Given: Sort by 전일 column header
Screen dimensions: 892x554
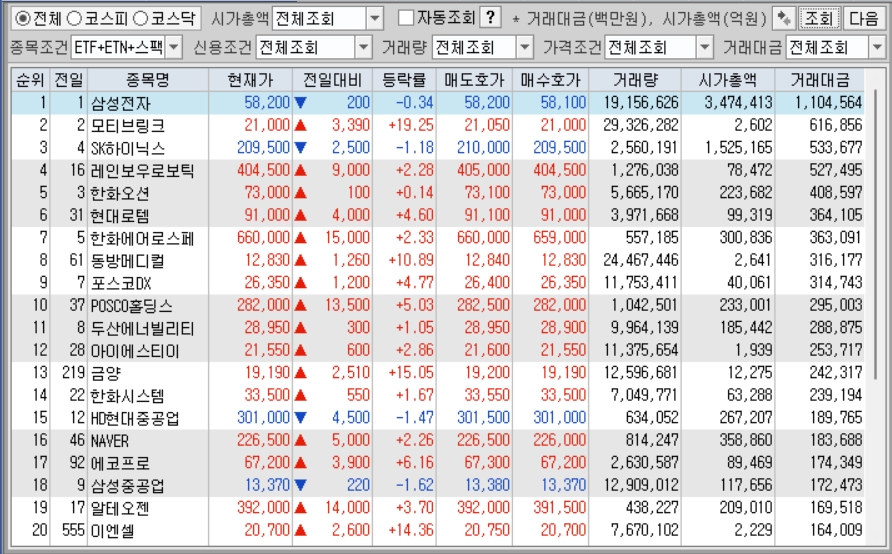Looking at the screenshot, I should click(x=69, y=80).
